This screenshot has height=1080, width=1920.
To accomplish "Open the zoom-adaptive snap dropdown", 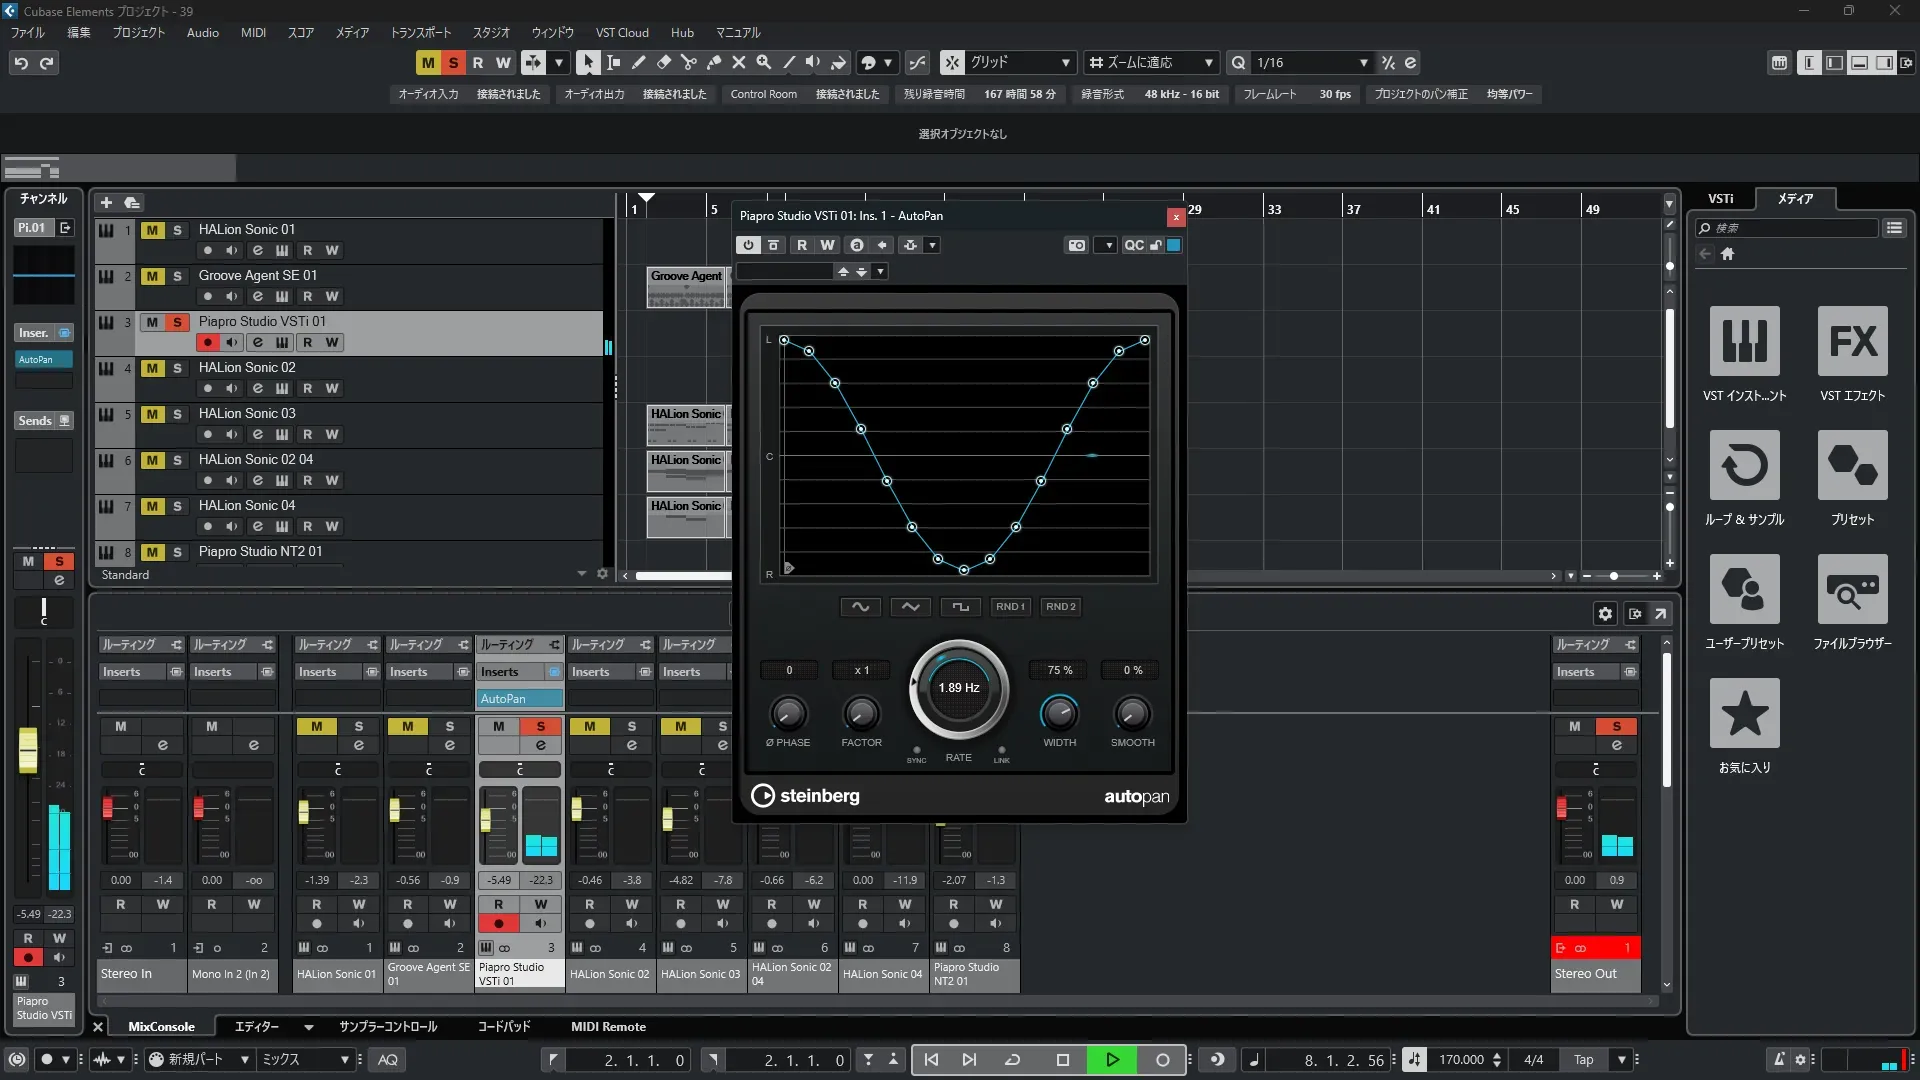I will (1208, 62).
